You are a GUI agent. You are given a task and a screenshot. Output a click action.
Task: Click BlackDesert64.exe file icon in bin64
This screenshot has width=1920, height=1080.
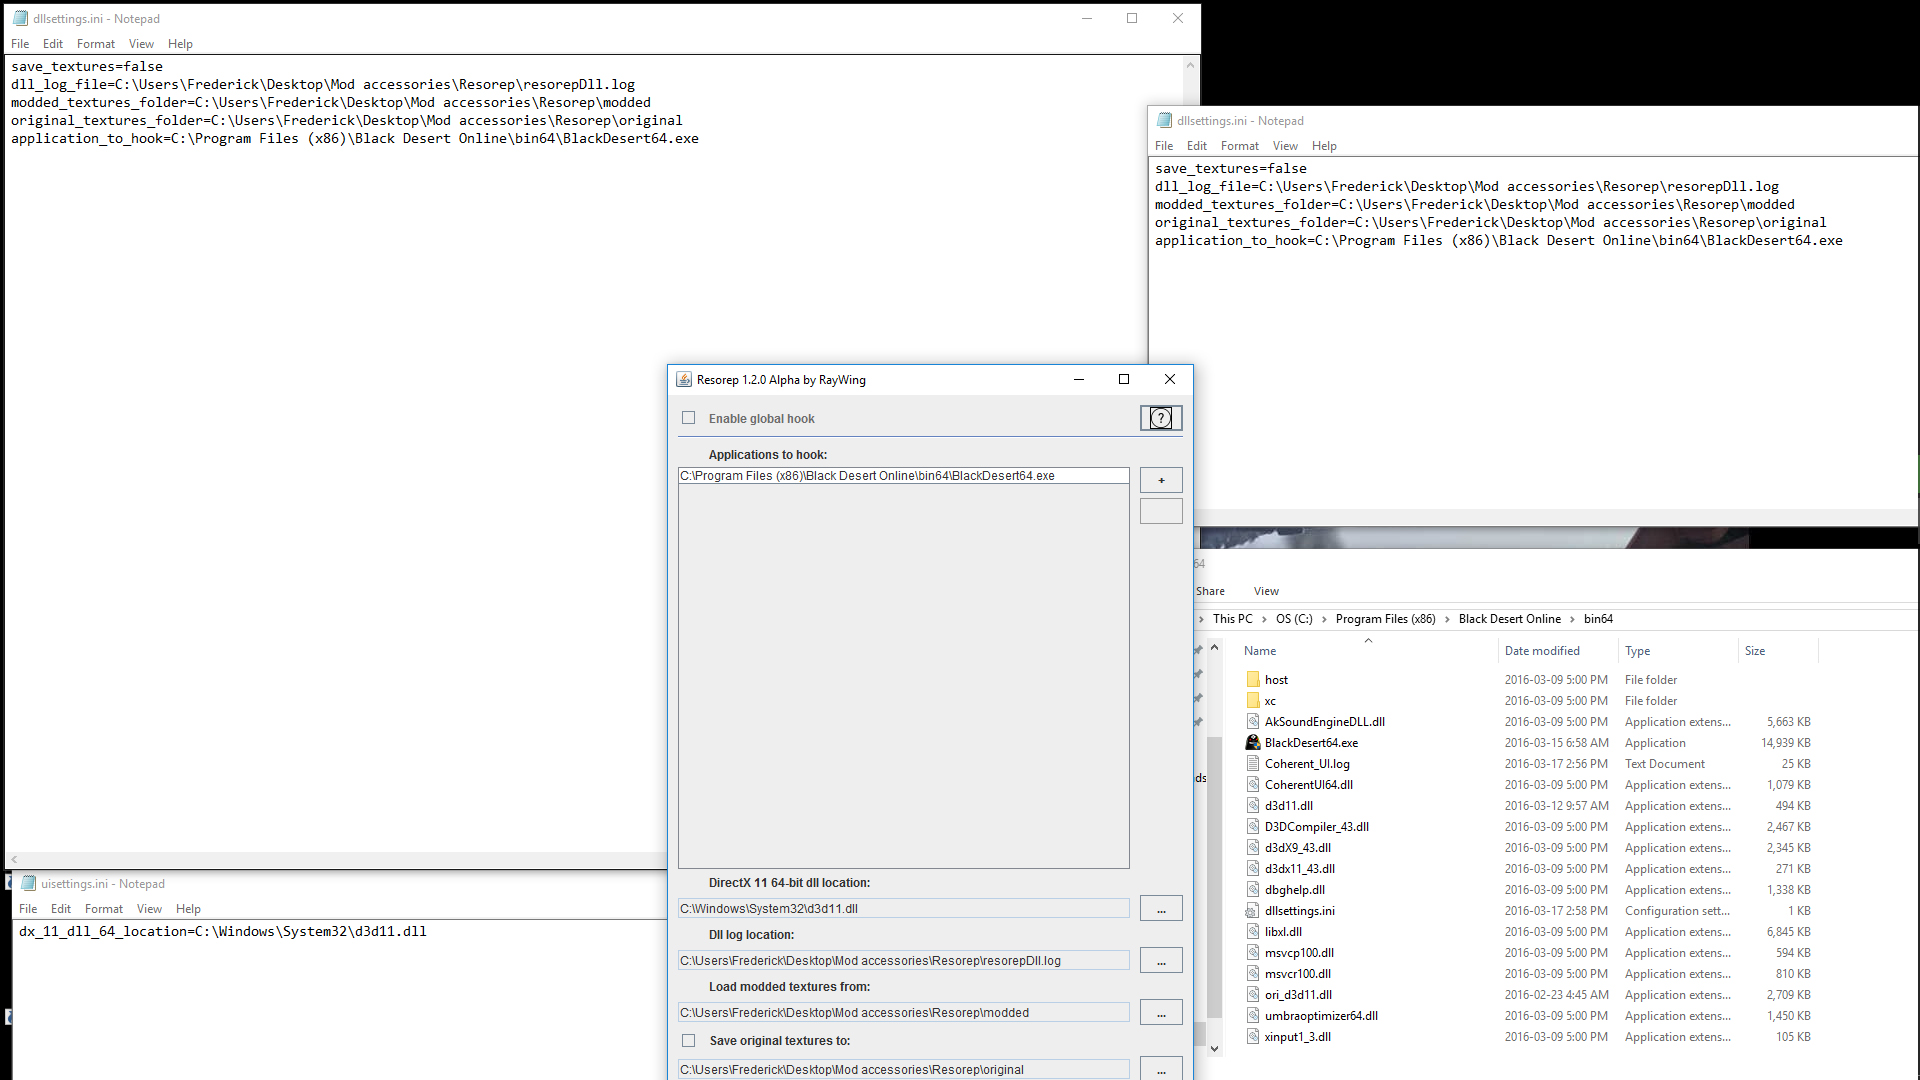pyautogui.click(x=1253, y=743)
